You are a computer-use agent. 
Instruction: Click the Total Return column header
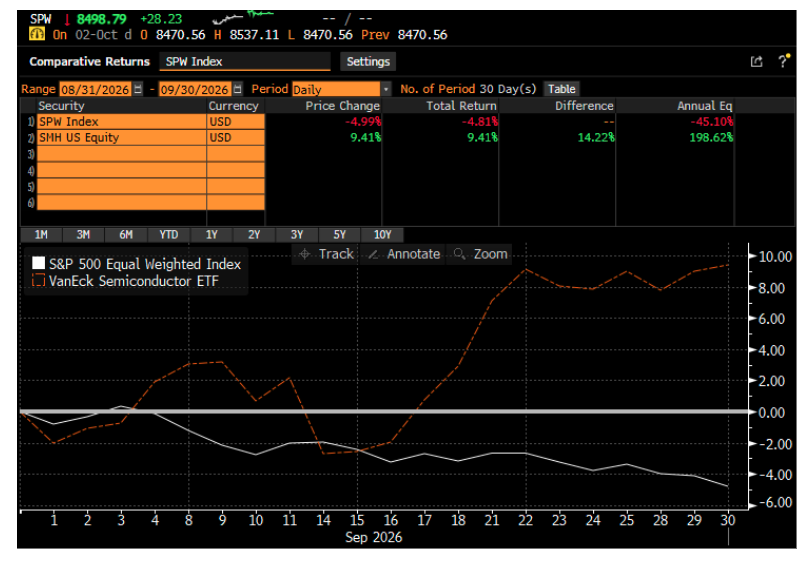tap(461, 106)
